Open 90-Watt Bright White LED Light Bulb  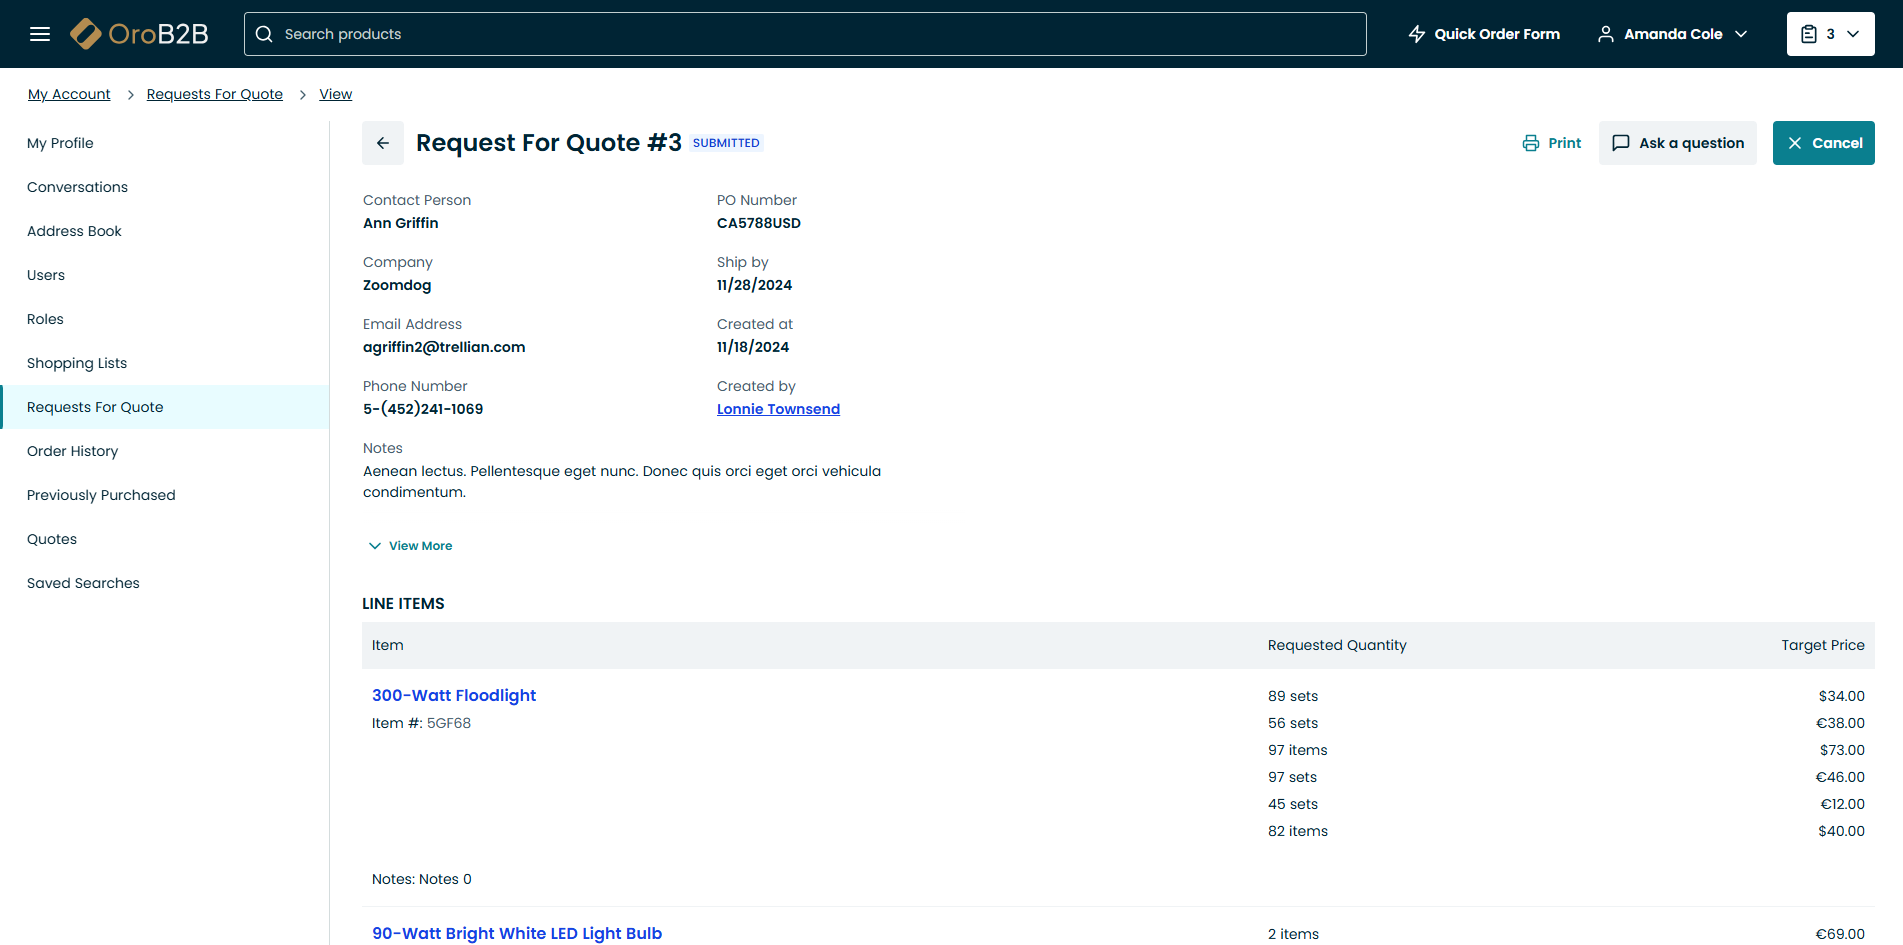tap(517, 933)
